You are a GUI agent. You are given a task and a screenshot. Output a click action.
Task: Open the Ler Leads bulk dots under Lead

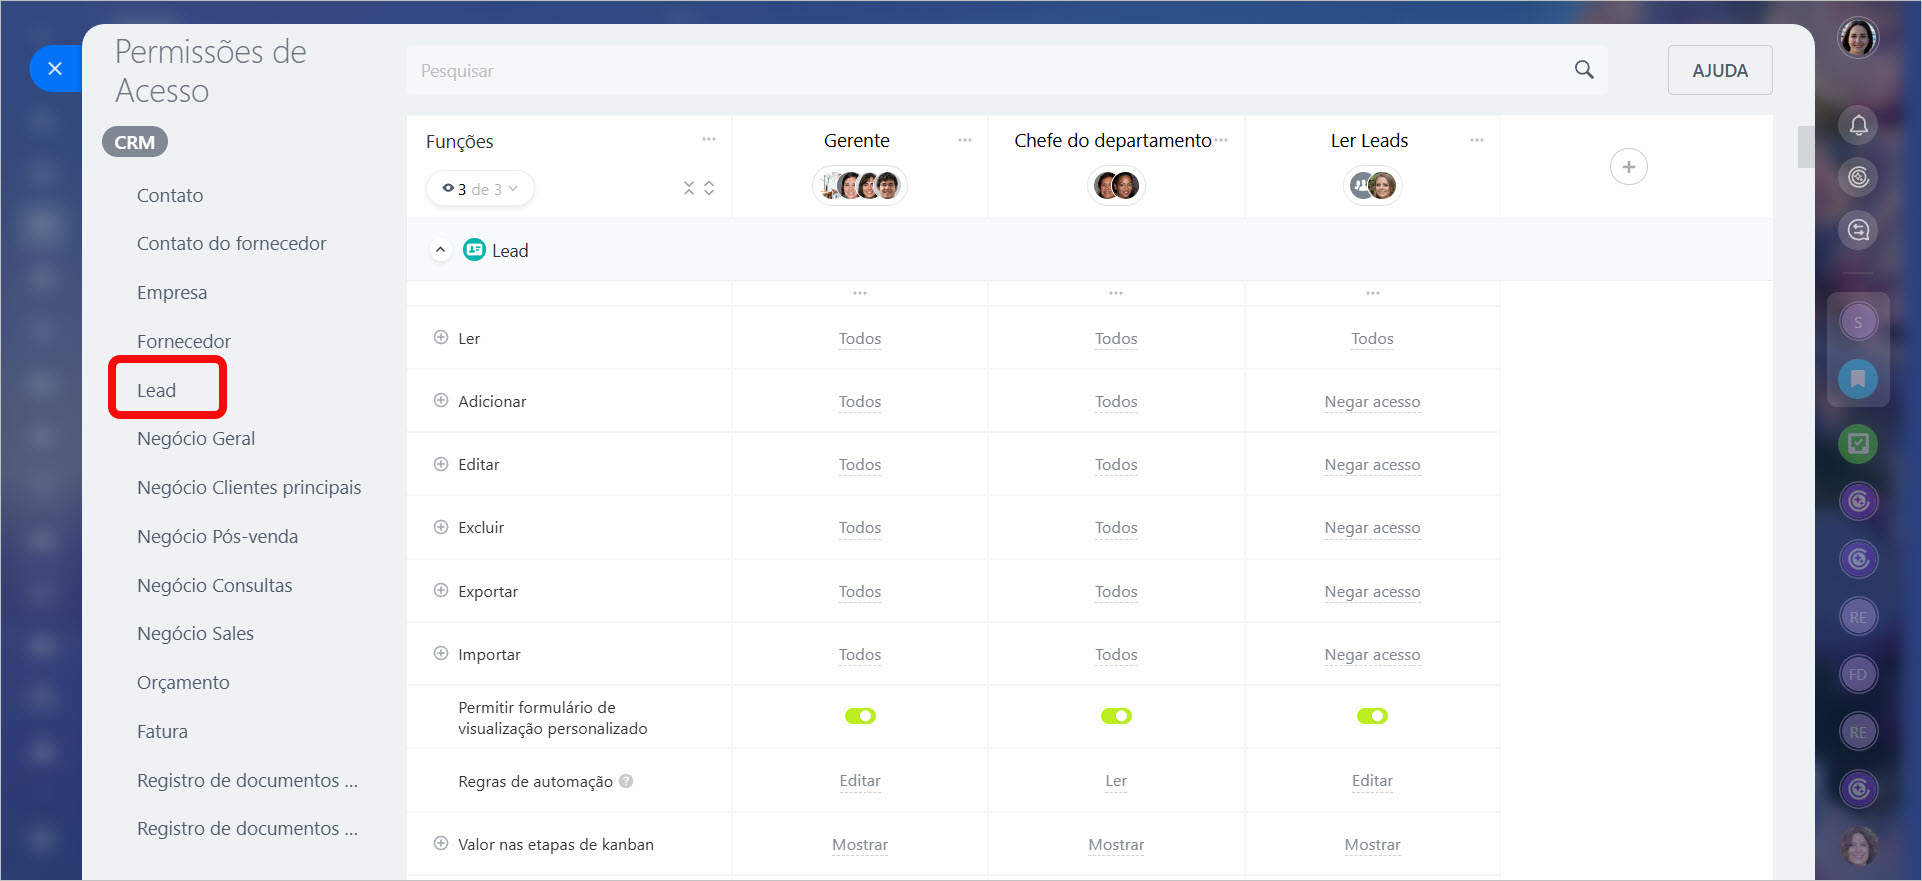1372,293
